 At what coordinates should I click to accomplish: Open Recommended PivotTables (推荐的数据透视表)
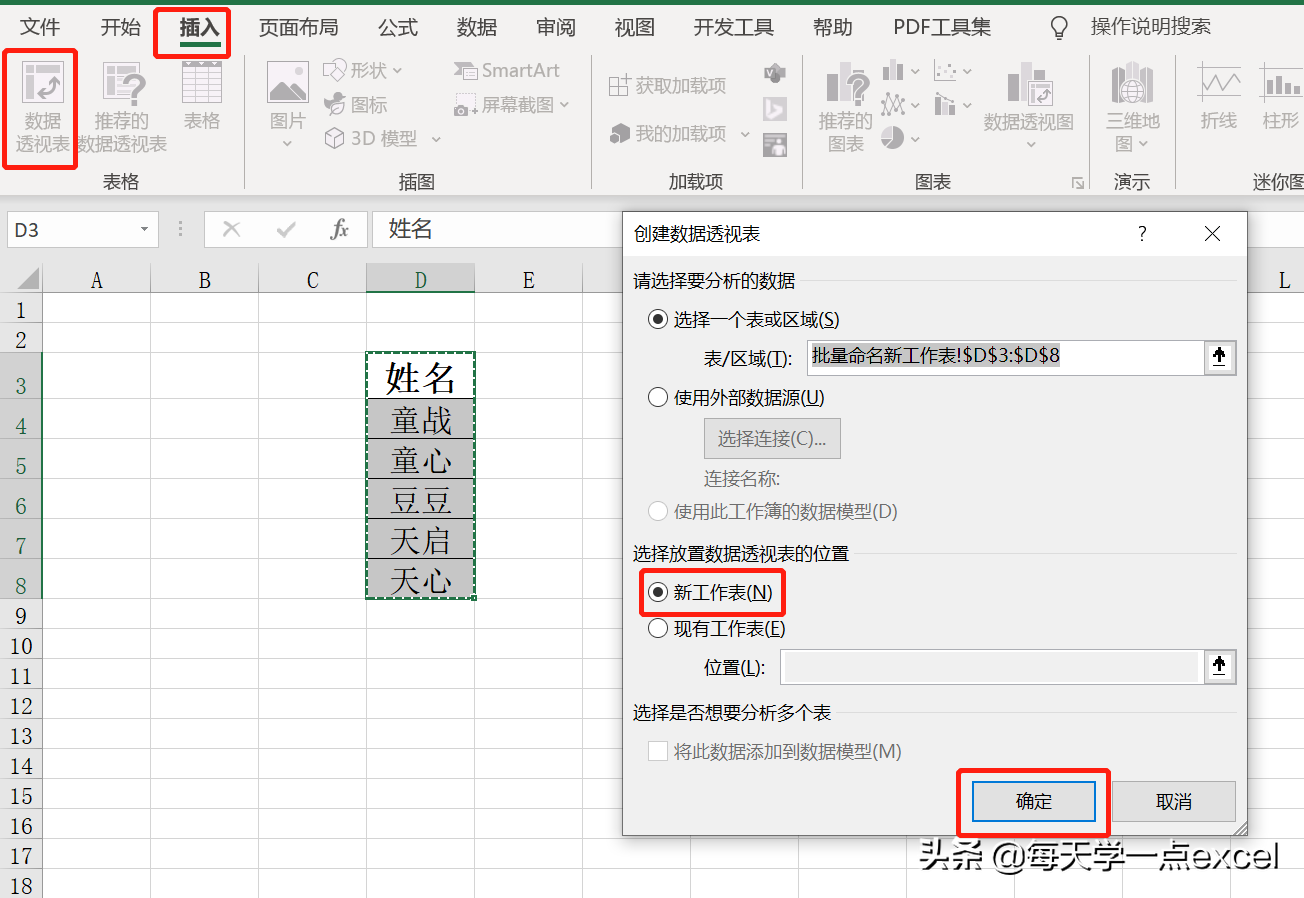[x=122, y=108]
